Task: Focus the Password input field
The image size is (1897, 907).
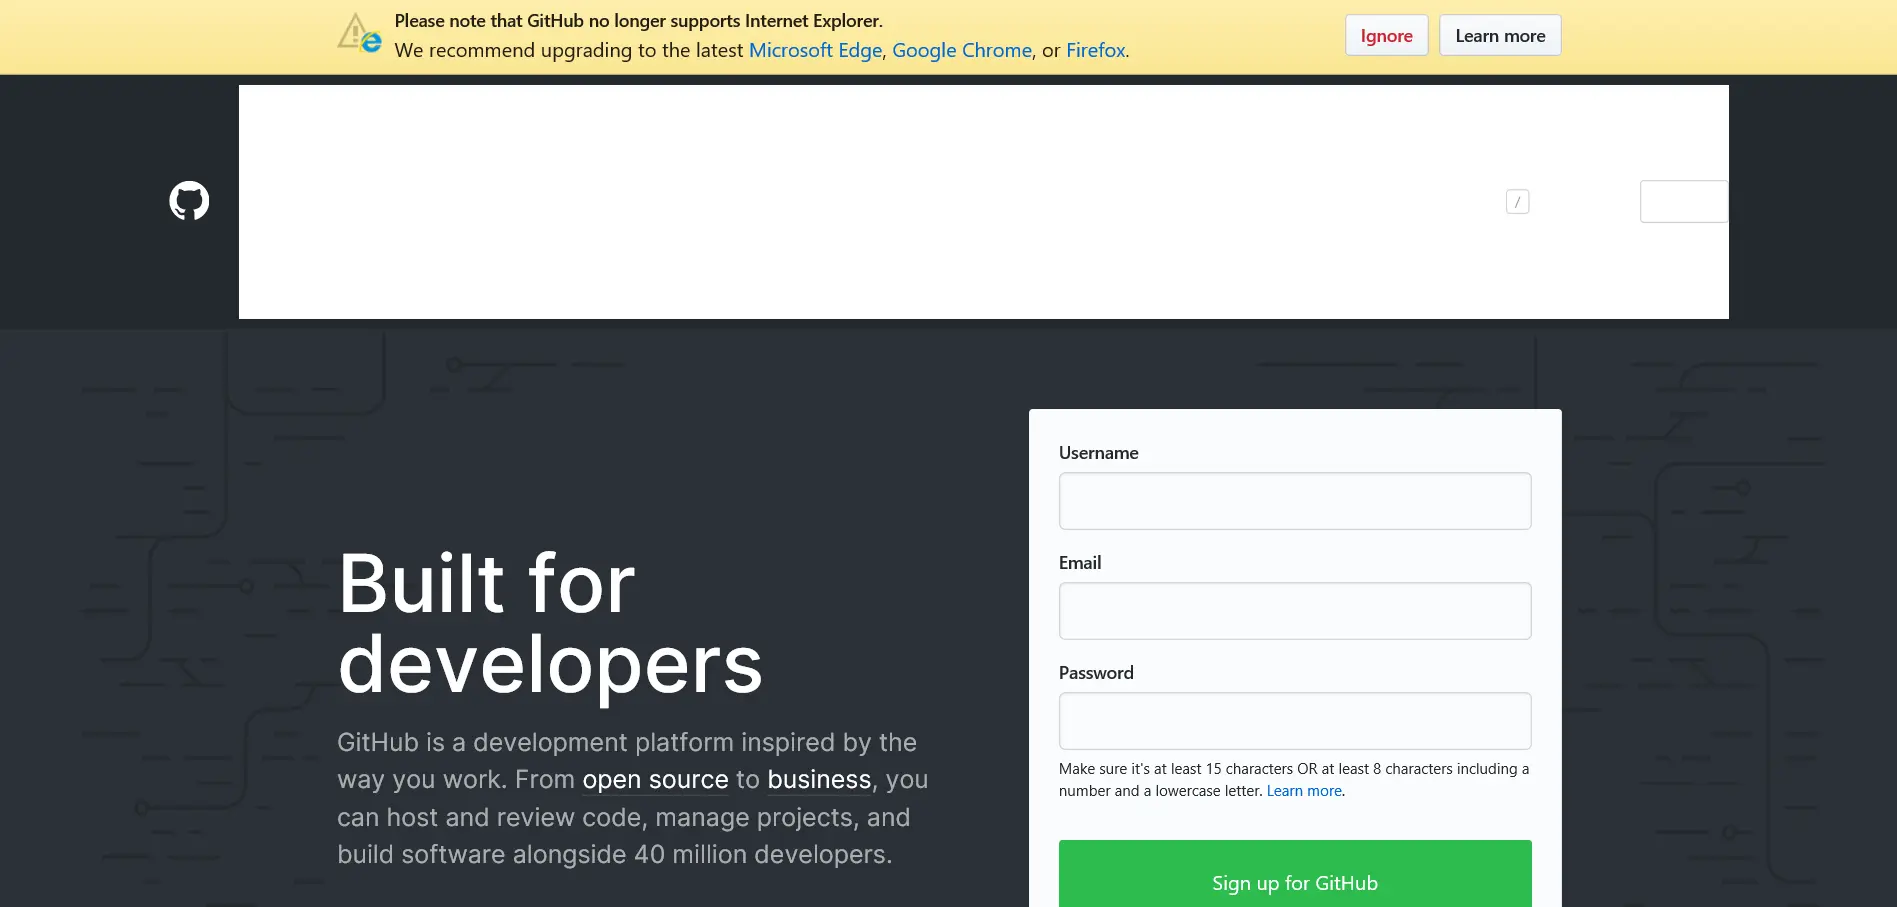Action: coord(1294,720)
